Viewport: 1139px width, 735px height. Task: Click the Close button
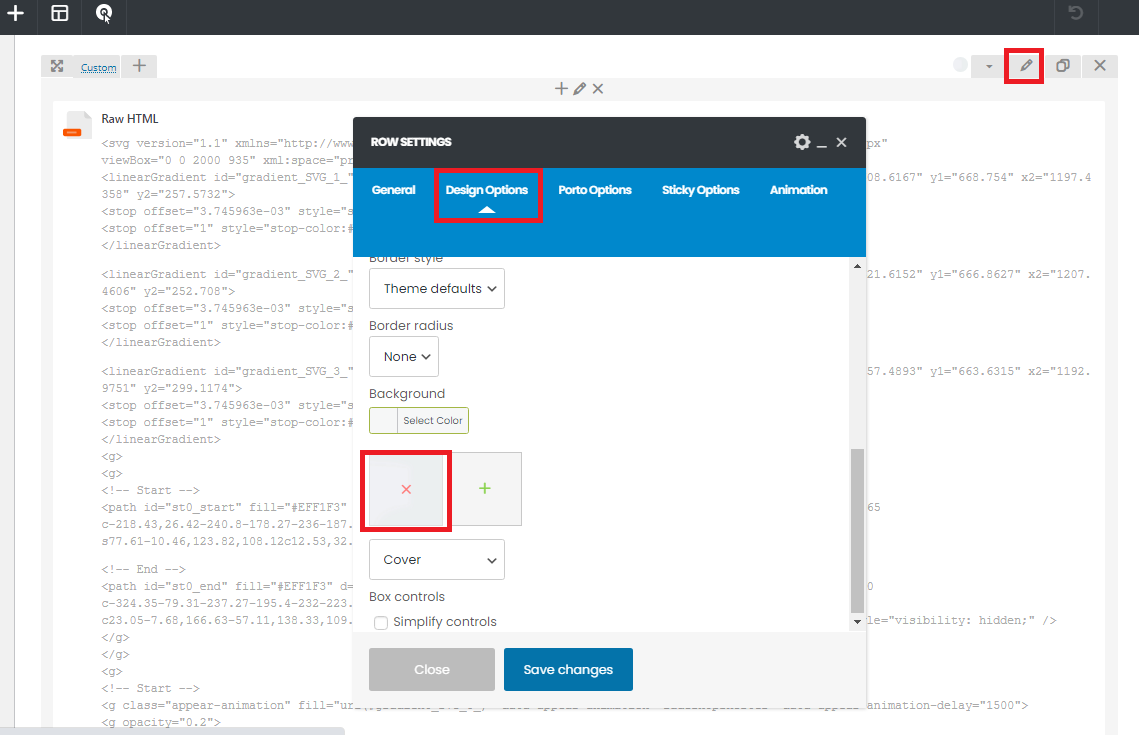[431, 670]
